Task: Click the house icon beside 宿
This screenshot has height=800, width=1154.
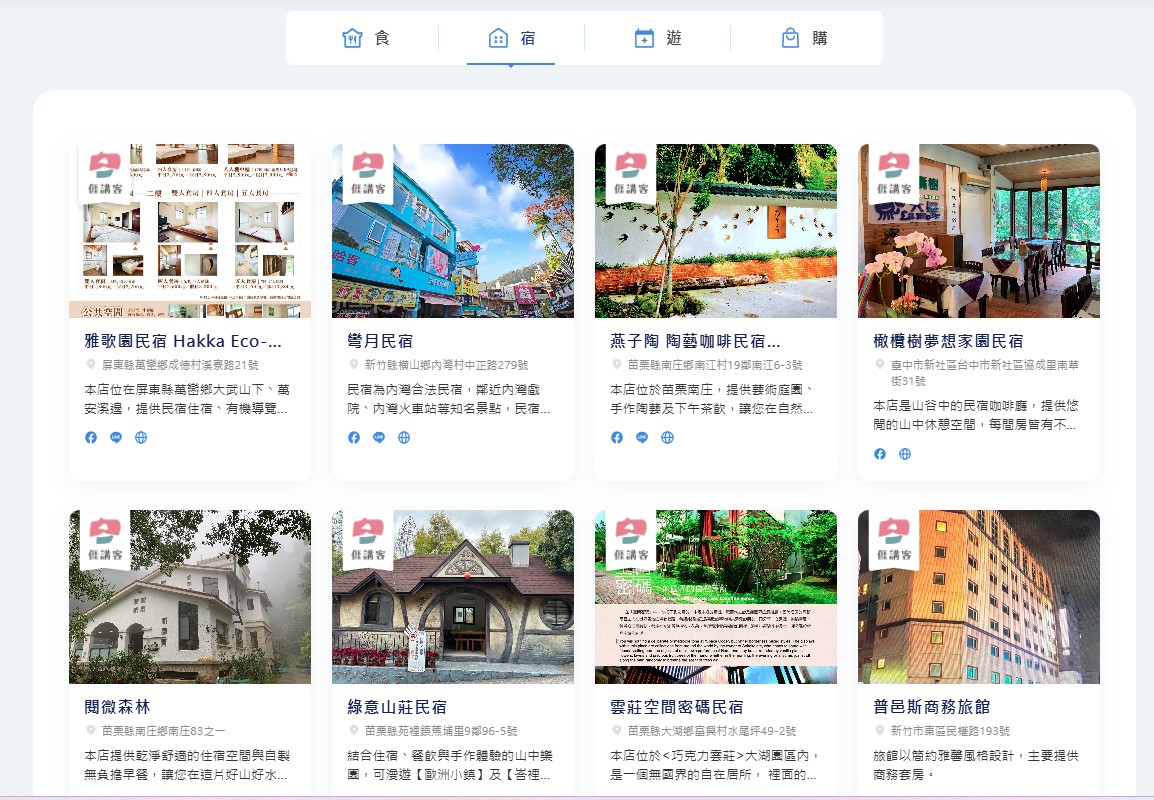Action: pyautogui.click(x=498, y=38)
